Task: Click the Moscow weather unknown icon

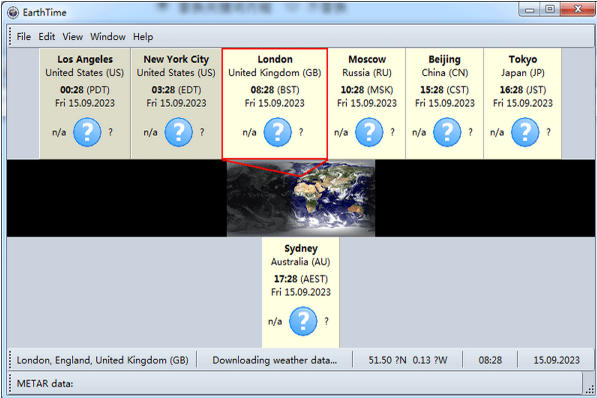Action: 369,132
